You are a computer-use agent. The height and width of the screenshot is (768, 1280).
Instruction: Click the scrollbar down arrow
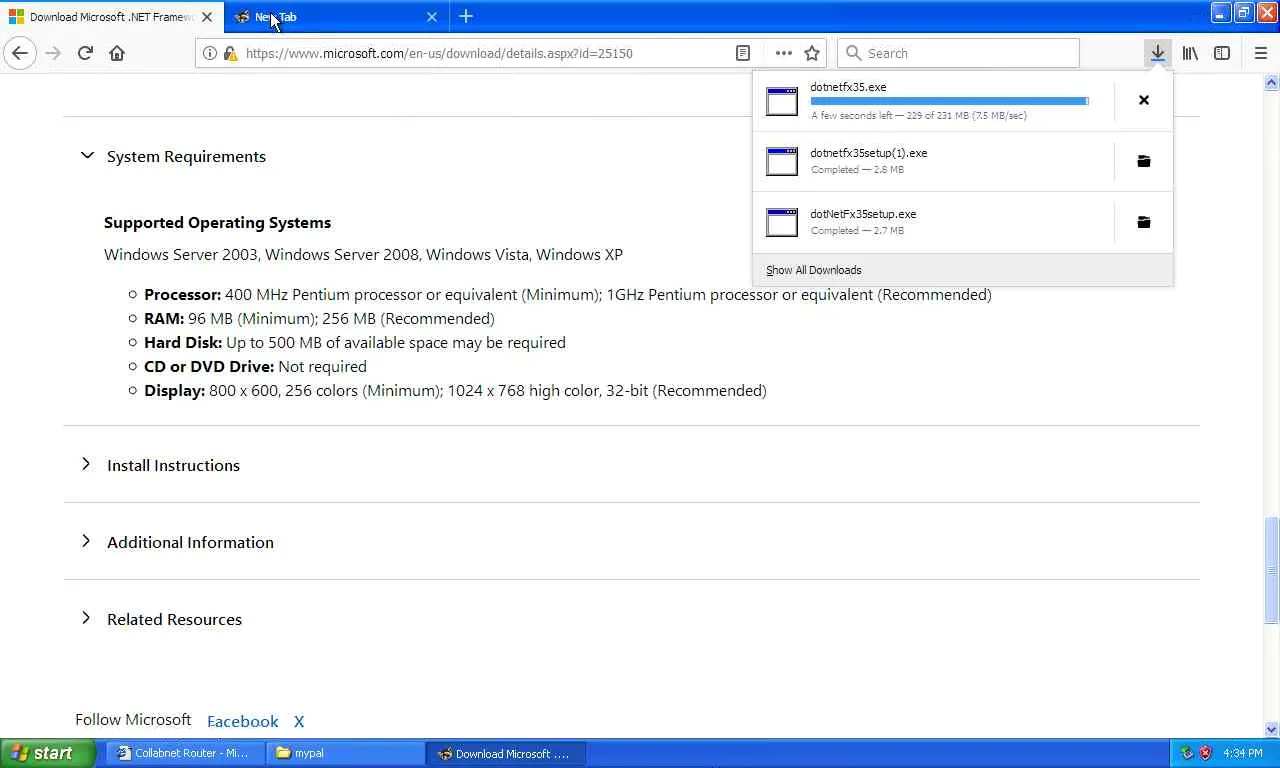tap(1272, 730)
